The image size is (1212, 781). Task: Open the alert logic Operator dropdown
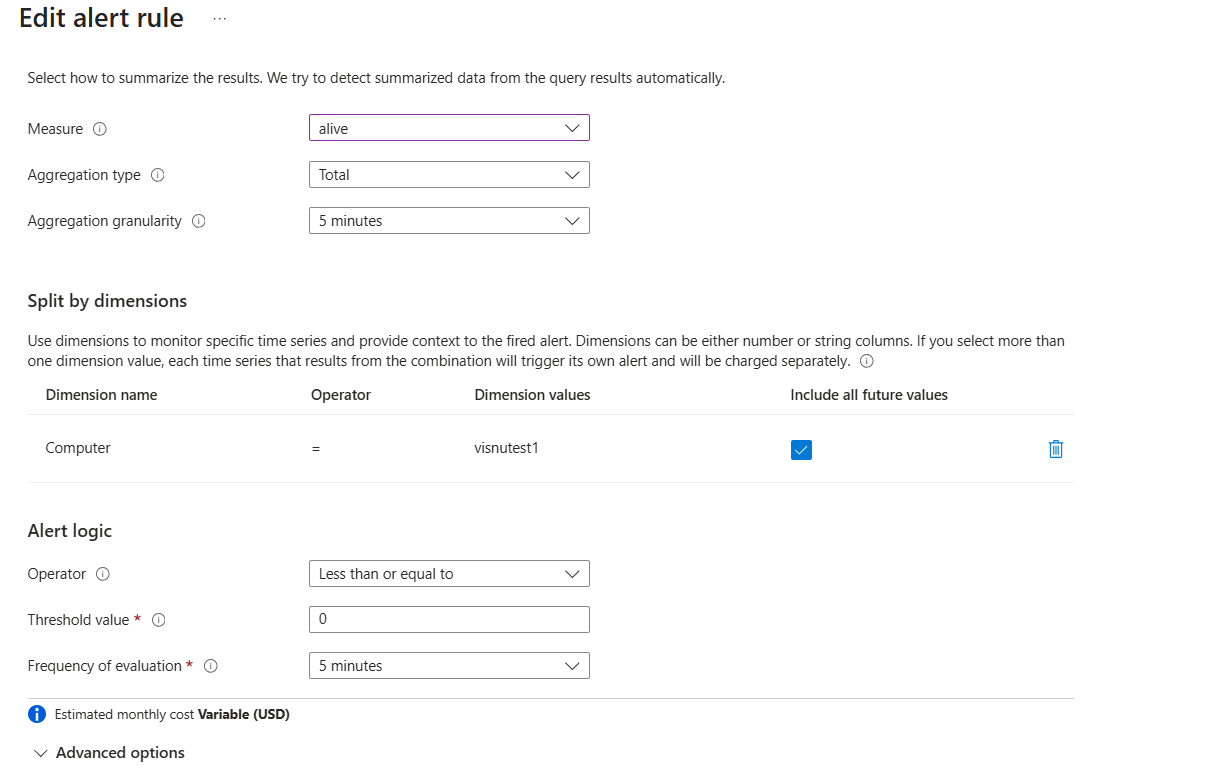449,574
